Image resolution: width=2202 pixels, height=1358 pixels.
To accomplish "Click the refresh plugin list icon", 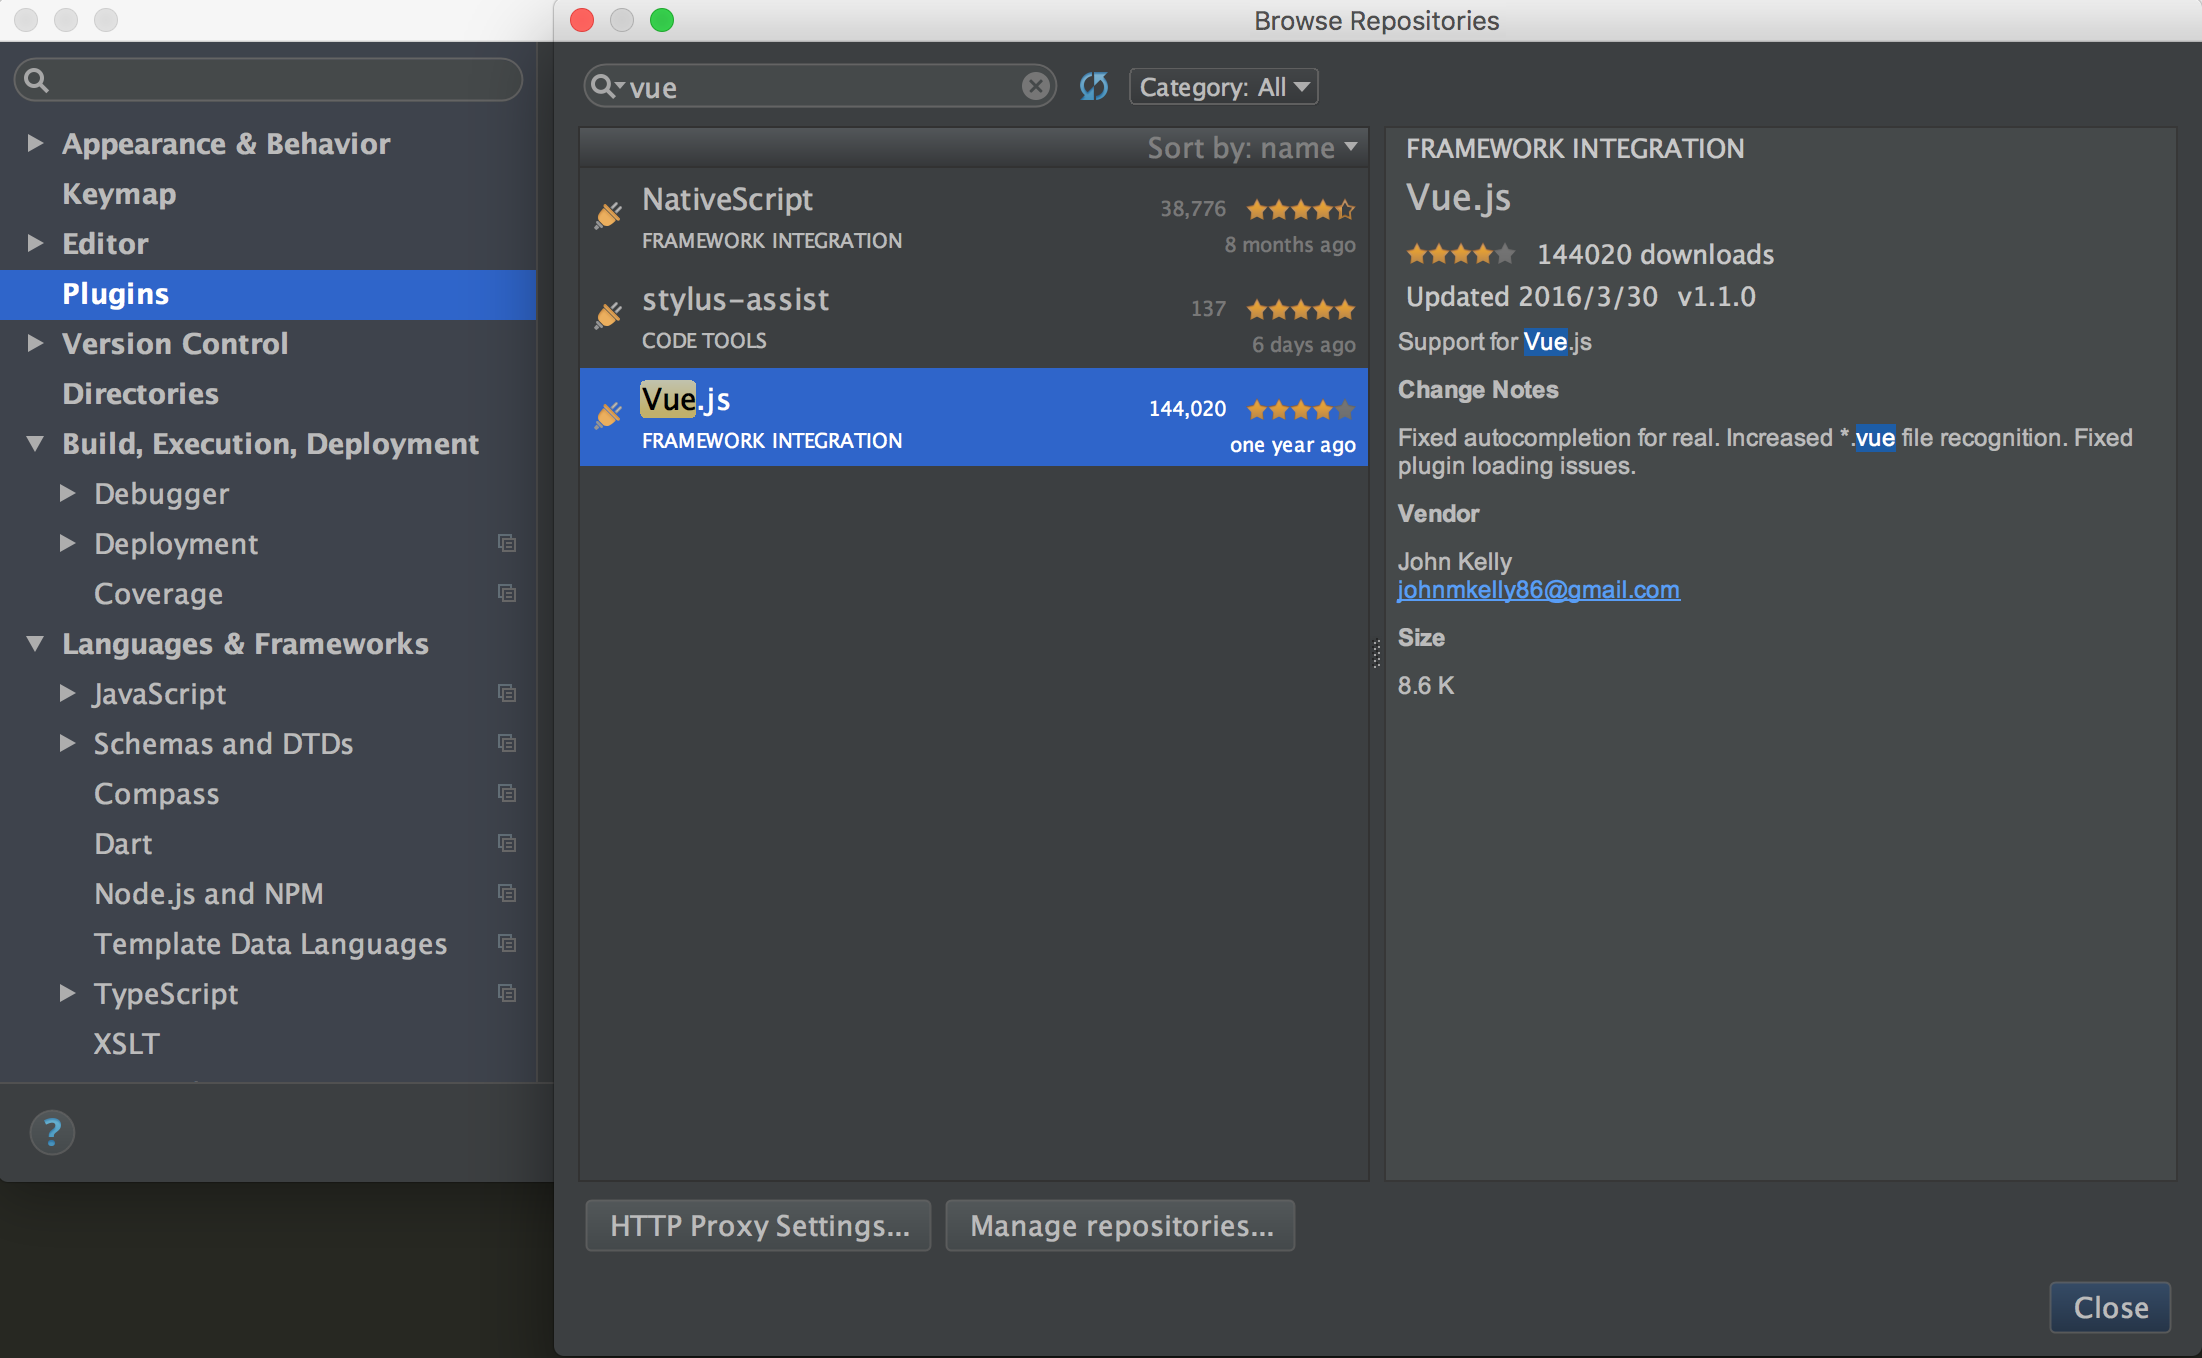I will [x=1093, y=87].
